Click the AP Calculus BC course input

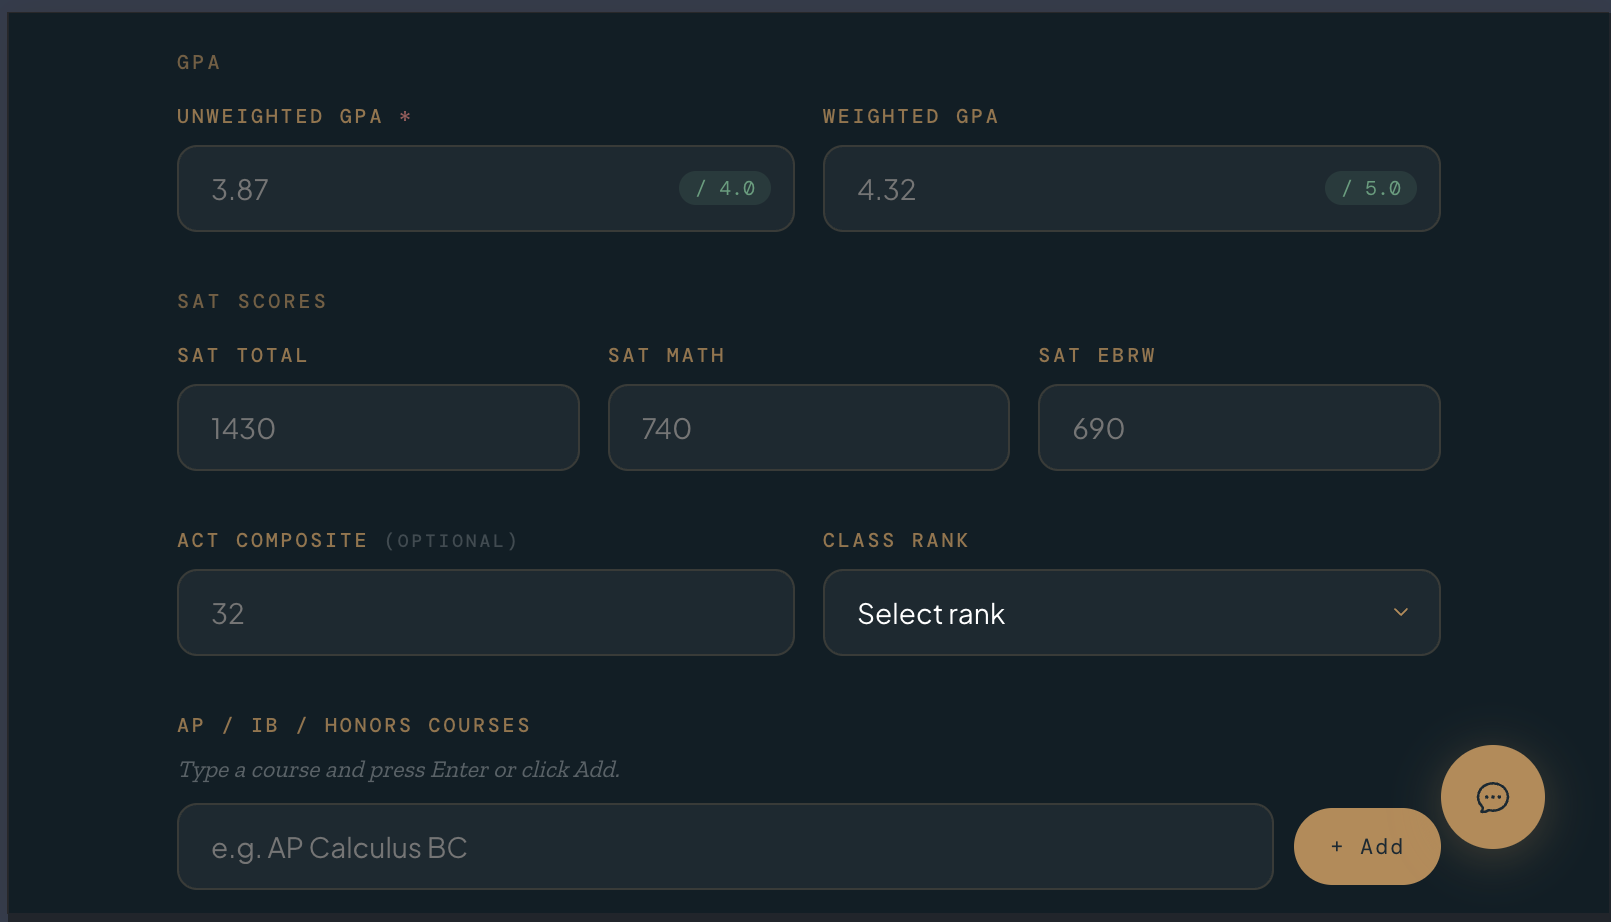[724, 847]
